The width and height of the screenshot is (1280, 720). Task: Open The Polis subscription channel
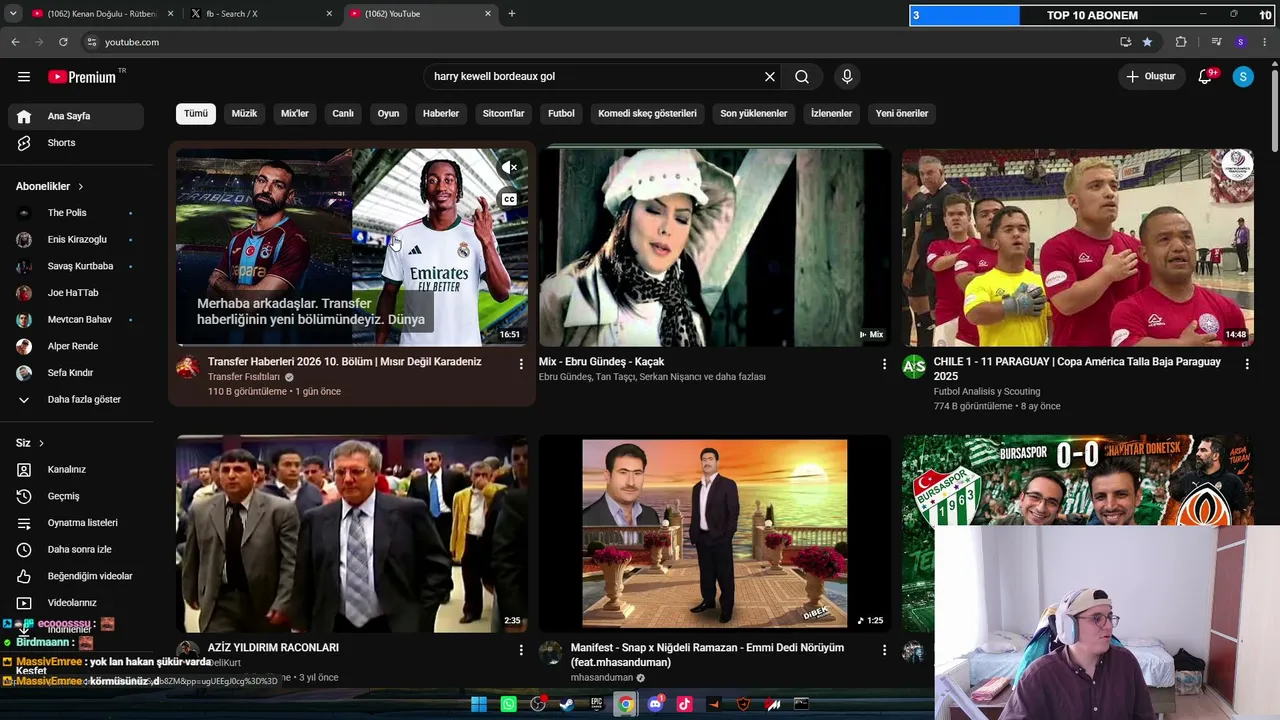tap(76, 213)
